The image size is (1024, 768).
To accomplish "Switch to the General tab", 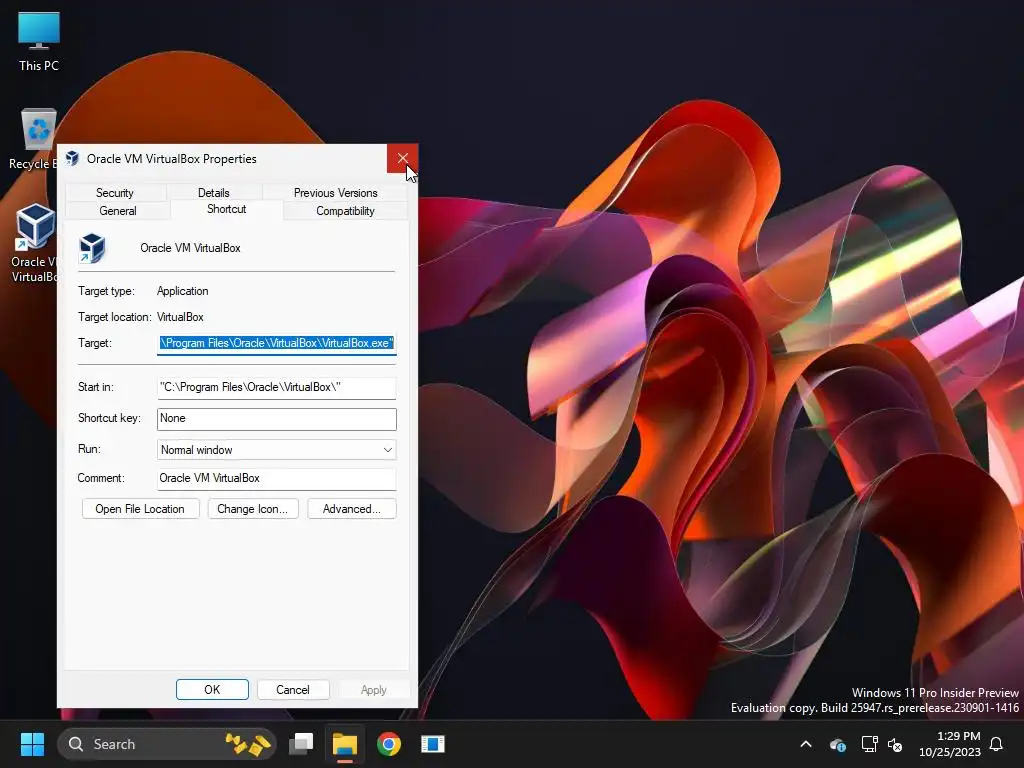I will tap(118, 211).
